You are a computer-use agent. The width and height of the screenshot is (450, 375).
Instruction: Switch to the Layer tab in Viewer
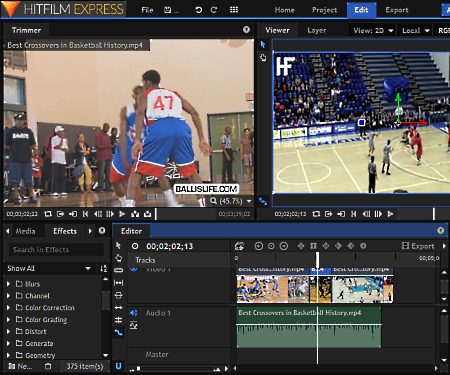coord(316,30)
